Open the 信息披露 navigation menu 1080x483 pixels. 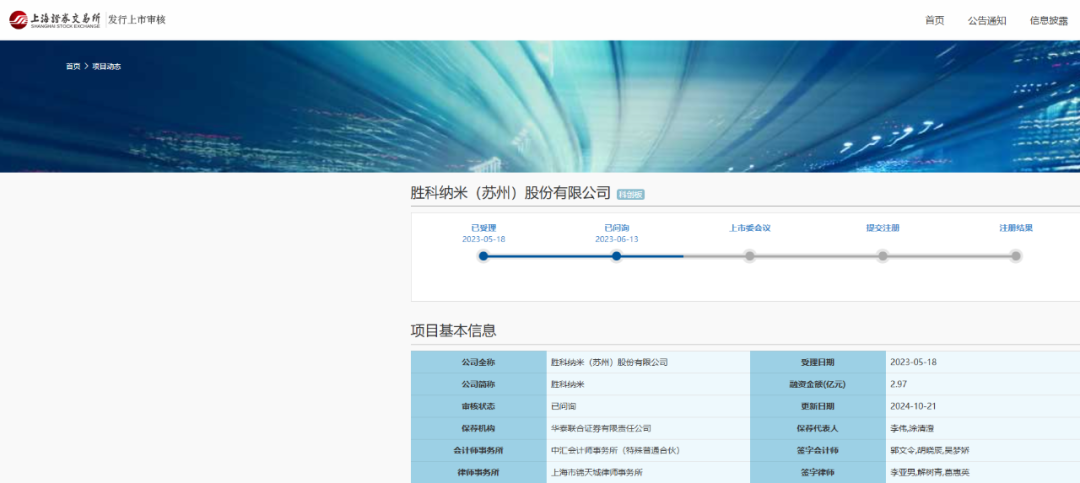(x=1049, y=21)
